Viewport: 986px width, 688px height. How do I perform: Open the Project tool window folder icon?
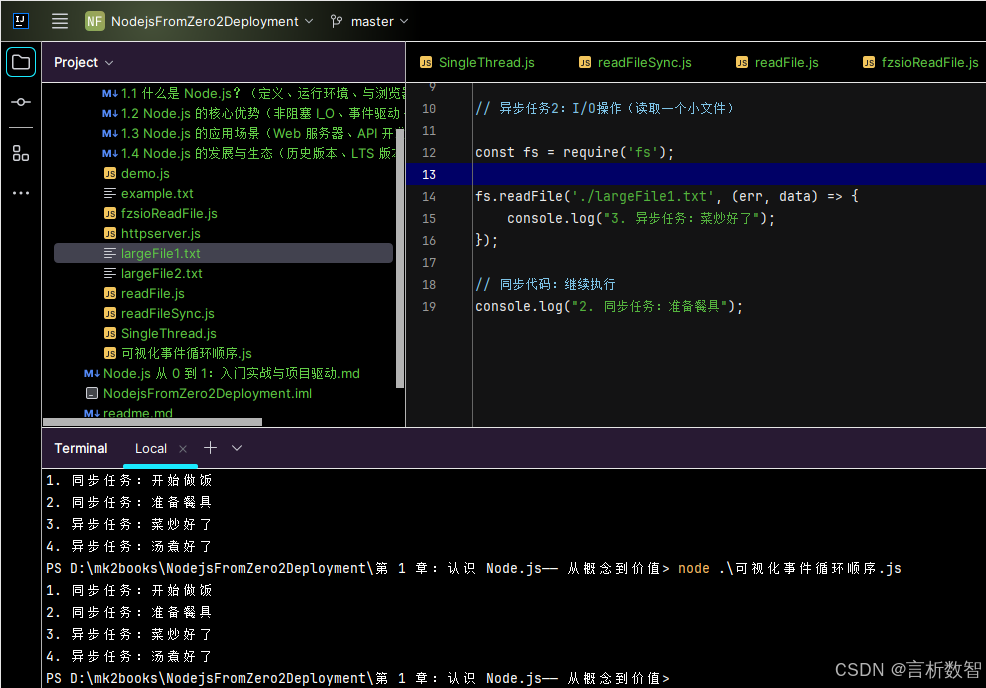point(21,62)
